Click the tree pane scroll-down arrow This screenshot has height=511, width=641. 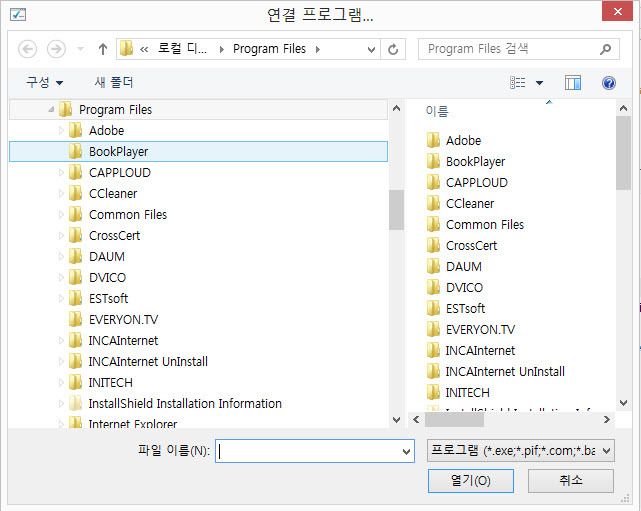click(x=396, y=419)
